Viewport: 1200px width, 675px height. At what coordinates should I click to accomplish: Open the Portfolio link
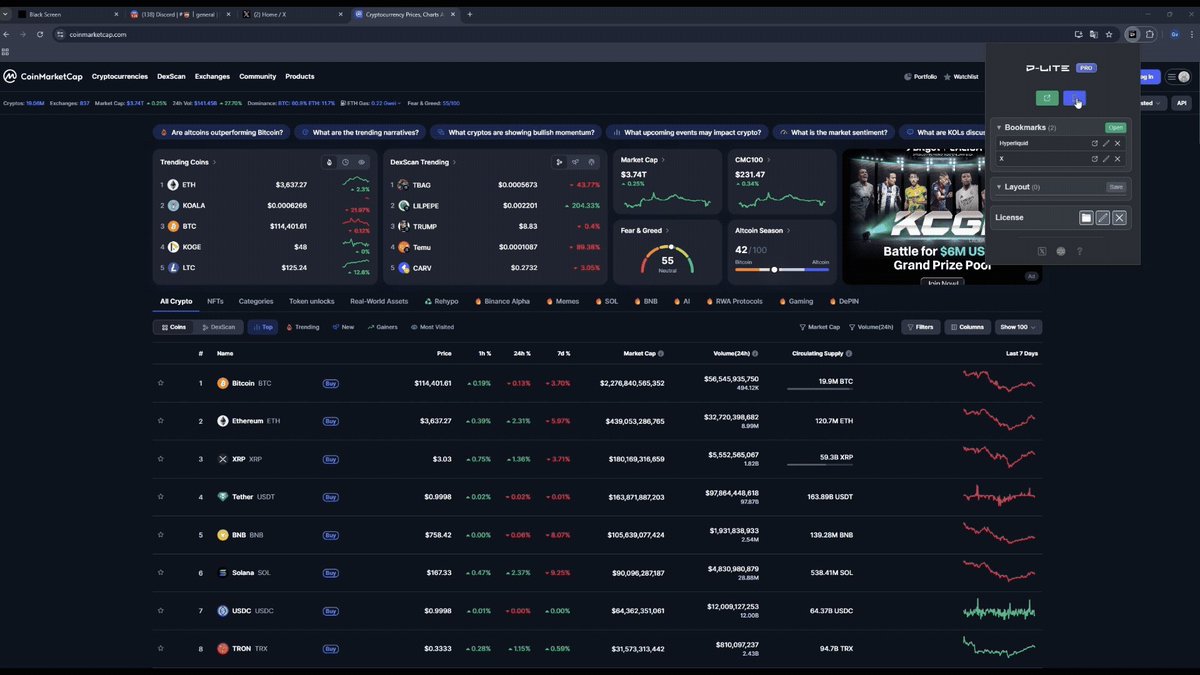(920, 77)
